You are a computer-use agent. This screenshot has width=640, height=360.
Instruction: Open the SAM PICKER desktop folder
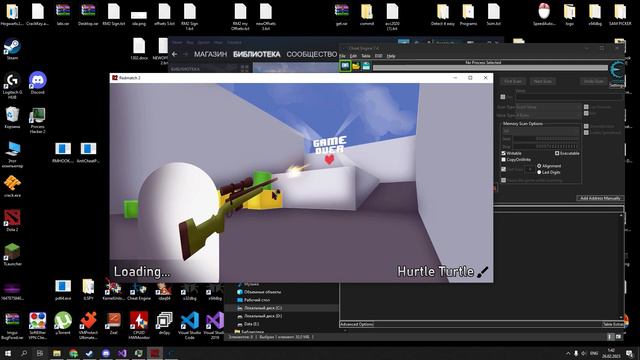620,14
